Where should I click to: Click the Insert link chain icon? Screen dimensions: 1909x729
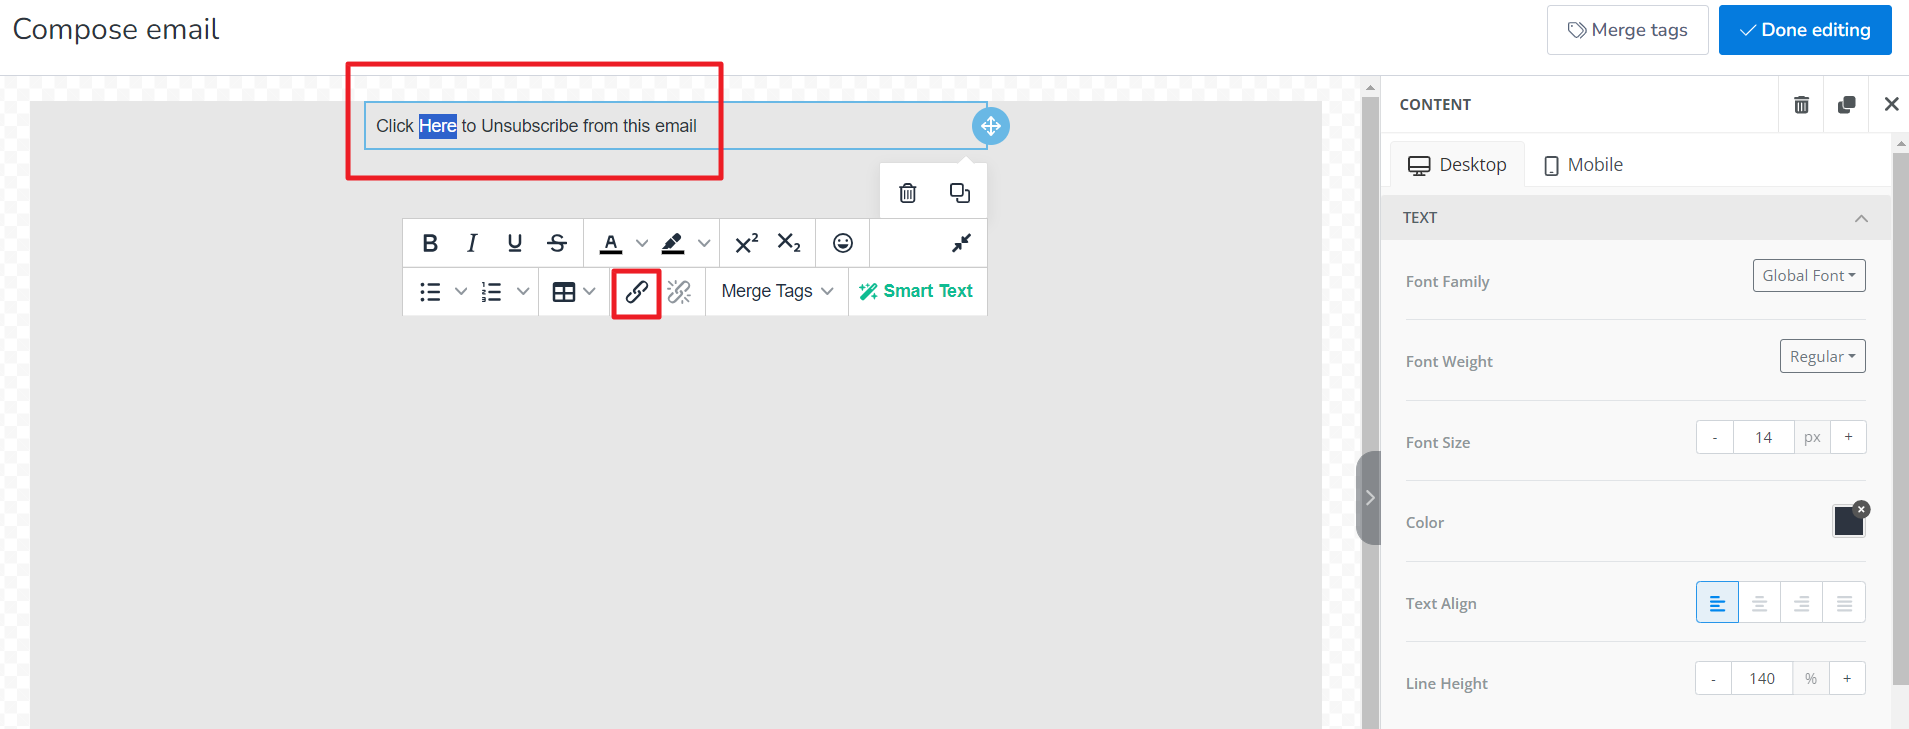(636, 292)
